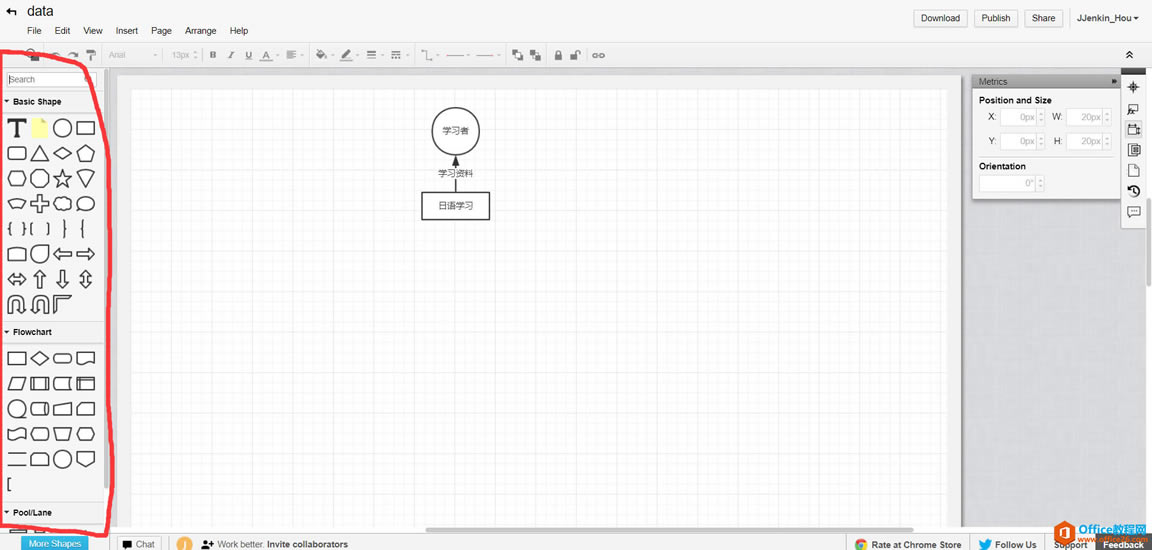Open the line color pencil picker
The height and width of the screenshot is (550, 1152).
point(348,55)
